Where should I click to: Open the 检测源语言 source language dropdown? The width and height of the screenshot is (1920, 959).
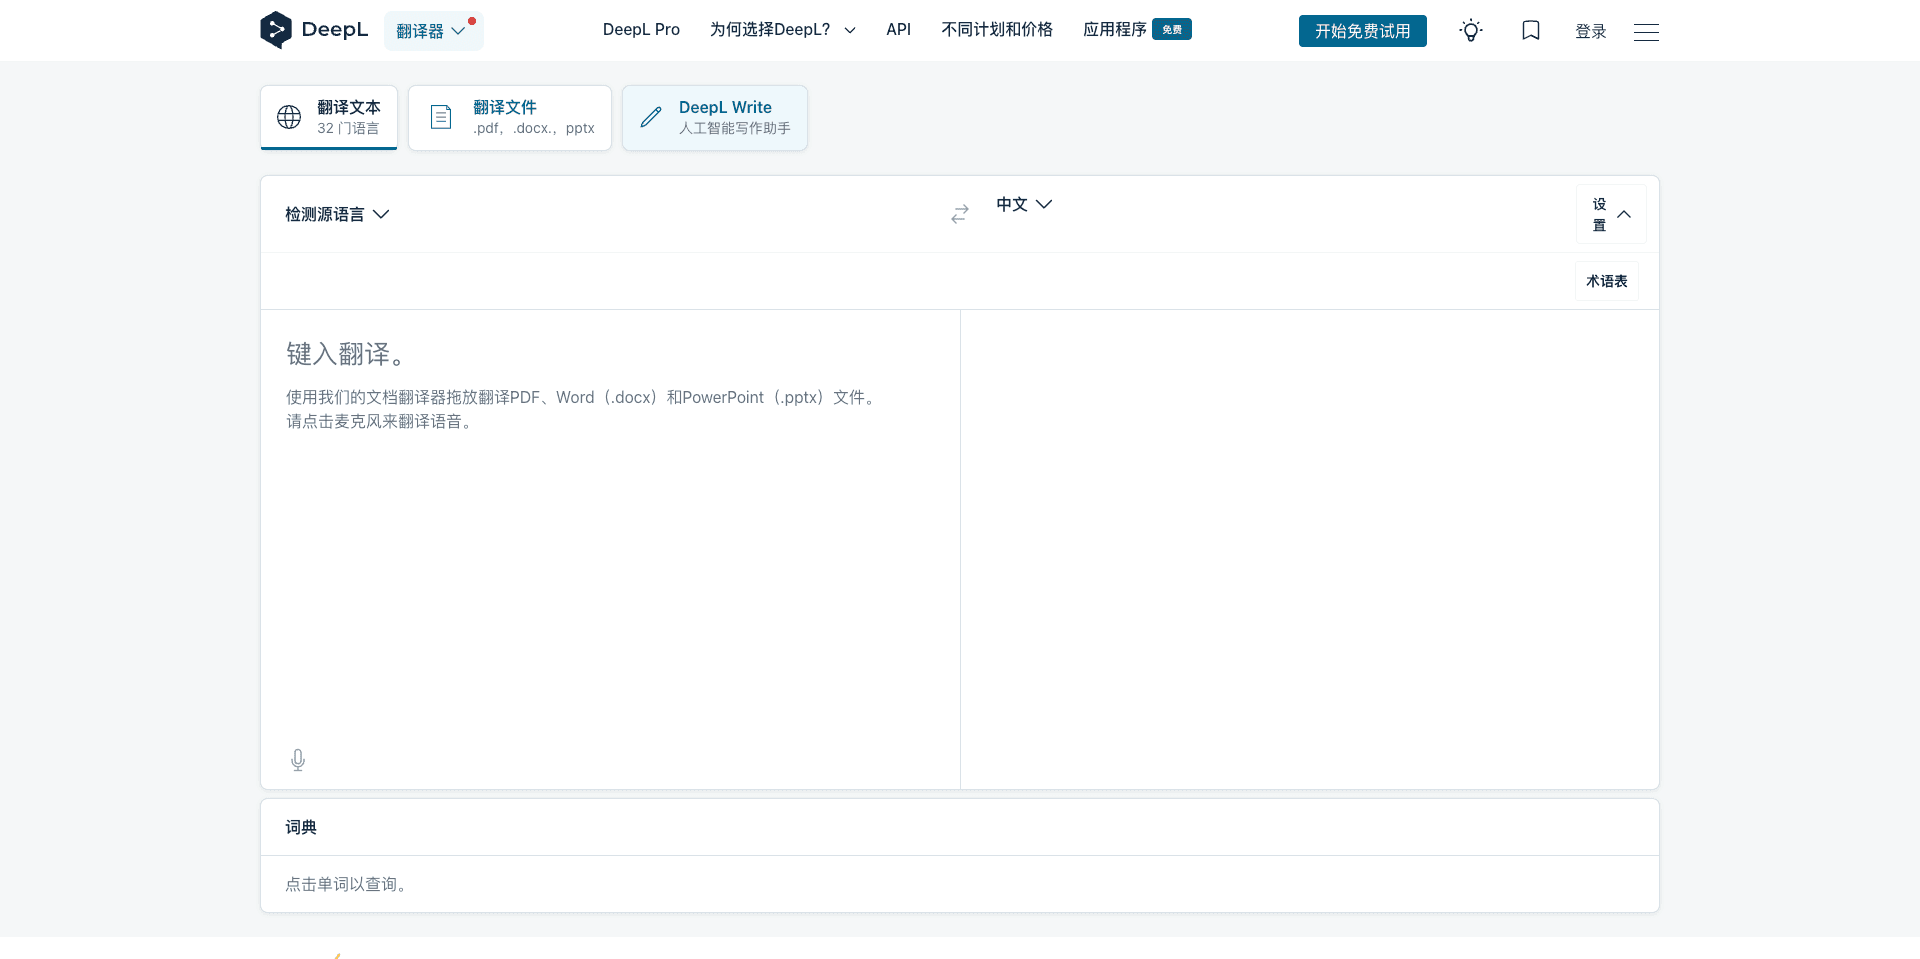pos(337,214)
